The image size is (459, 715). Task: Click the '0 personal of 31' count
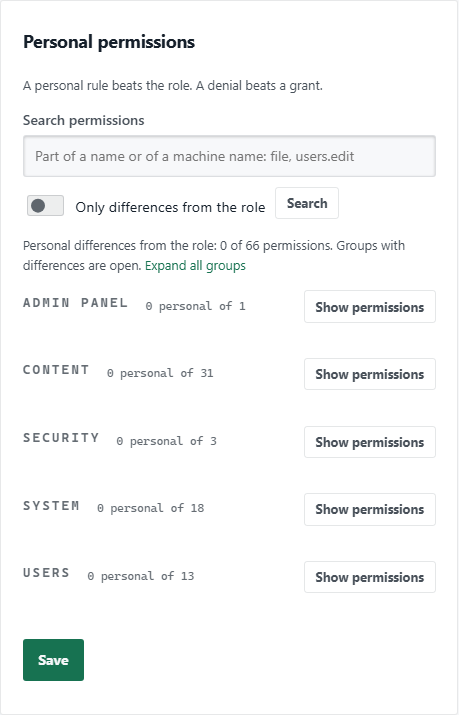[x=160, y=373]
